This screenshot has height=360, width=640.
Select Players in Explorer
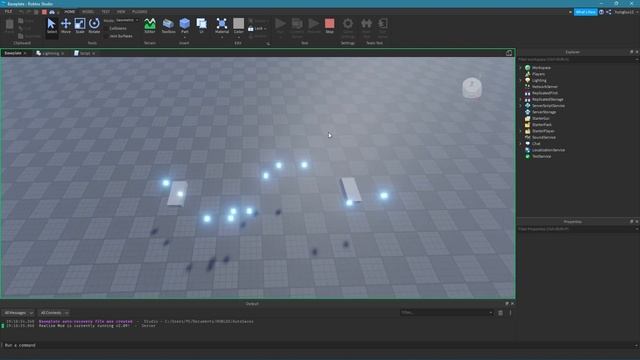(538, 74)
